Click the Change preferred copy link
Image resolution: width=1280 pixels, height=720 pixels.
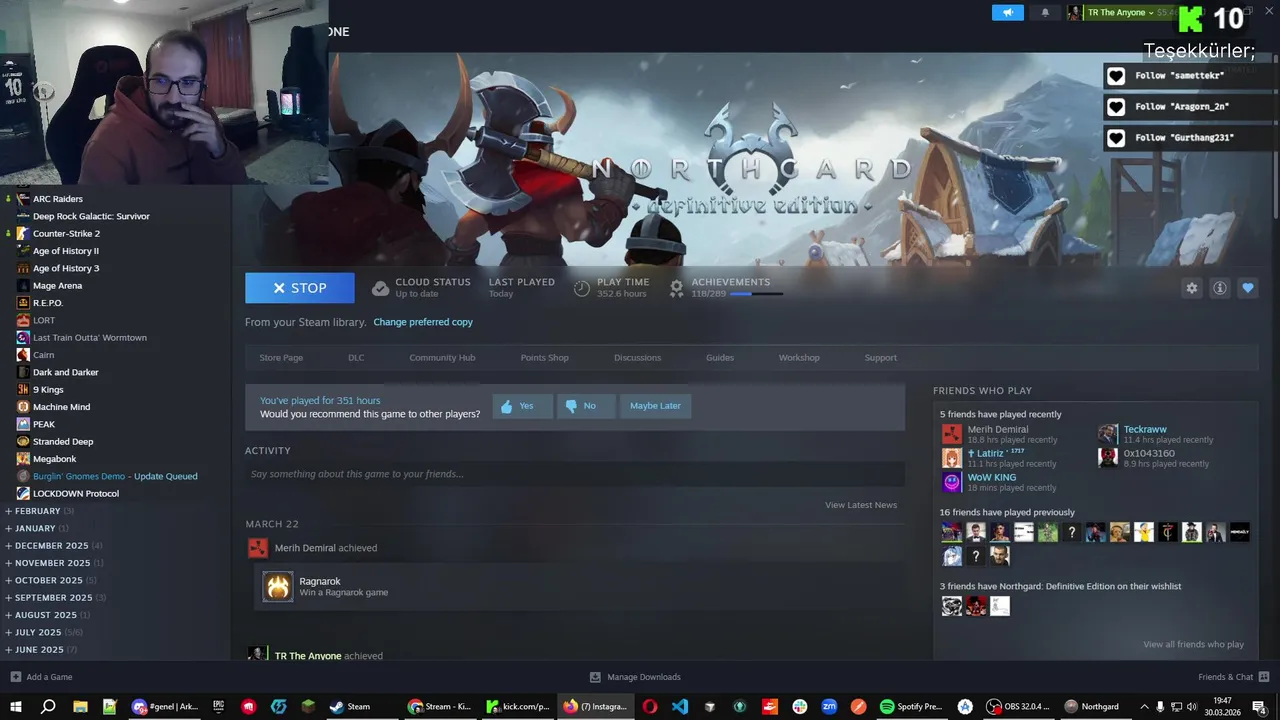(x=423, y=322)
